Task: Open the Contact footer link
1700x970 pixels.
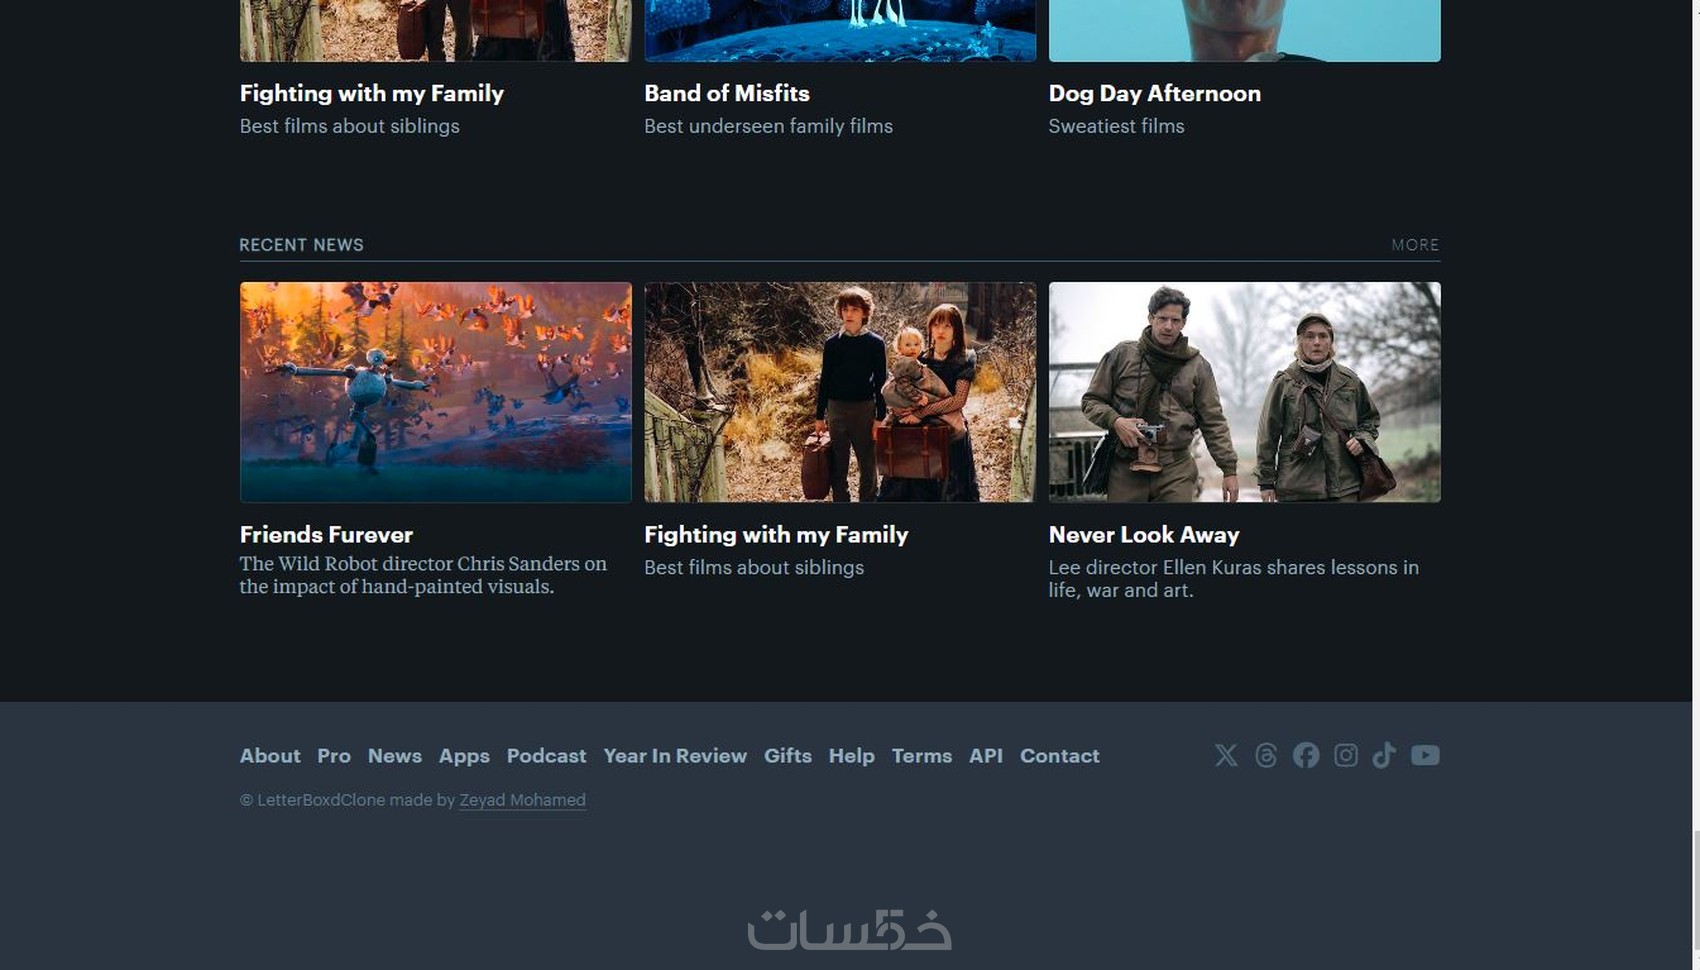Action: click(1060, 756)
